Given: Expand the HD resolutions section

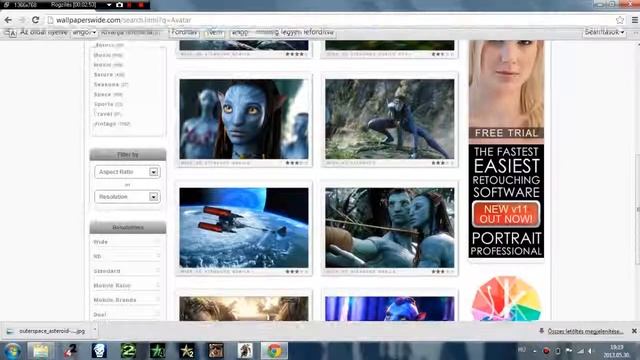Looking at the screenshot, I should click(127, 256).
